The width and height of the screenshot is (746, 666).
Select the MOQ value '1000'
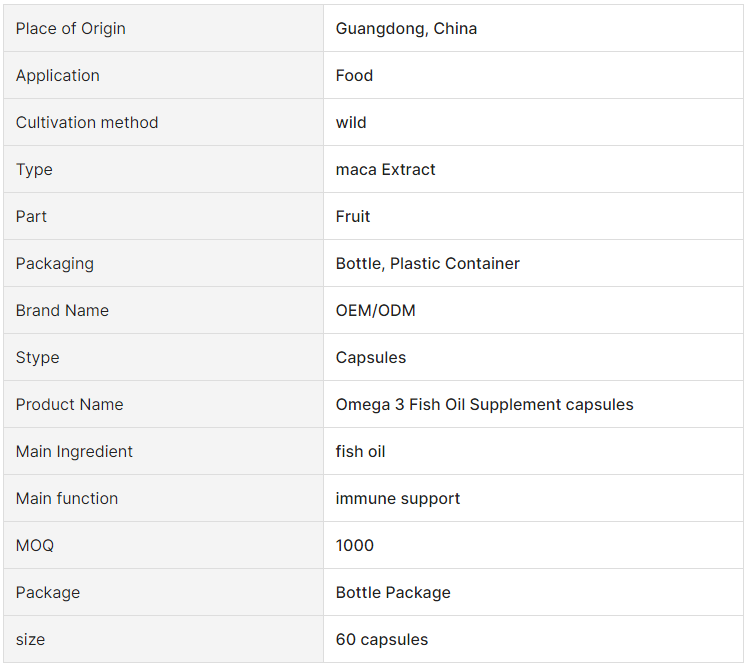(354, 546)
